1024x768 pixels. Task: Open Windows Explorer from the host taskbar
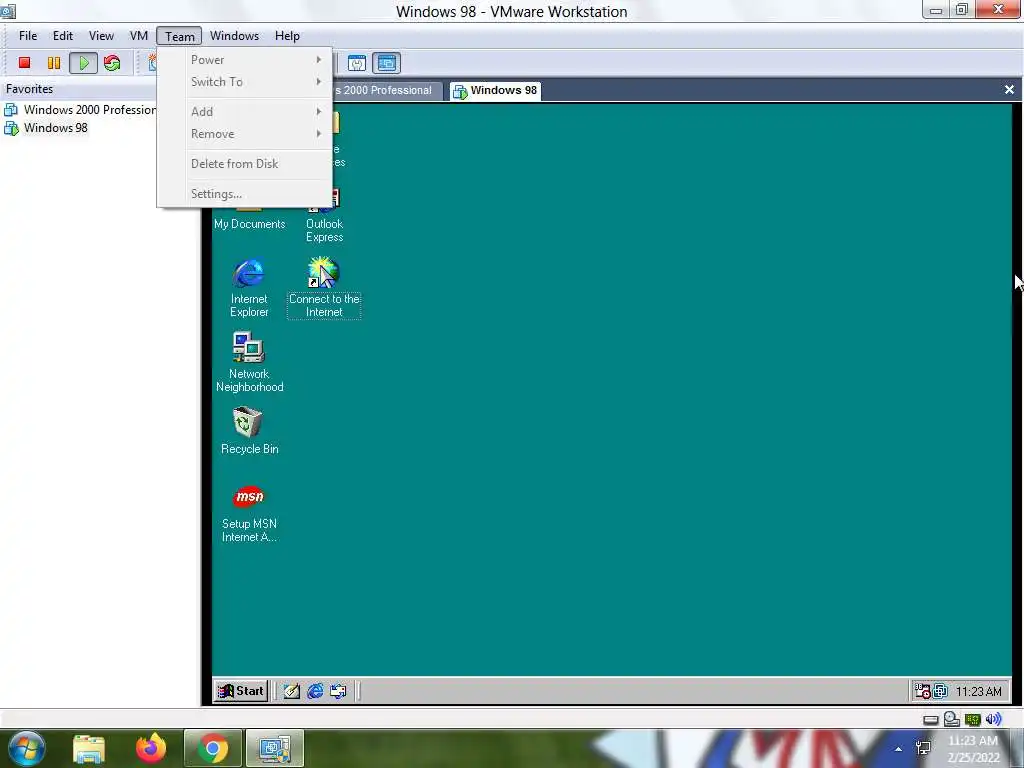pos(89,748)
